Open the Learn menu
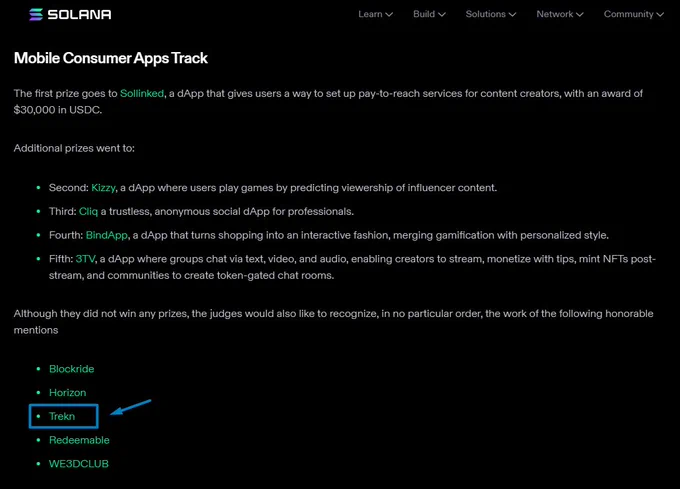 pyautogui.click(x=375, y=14)
